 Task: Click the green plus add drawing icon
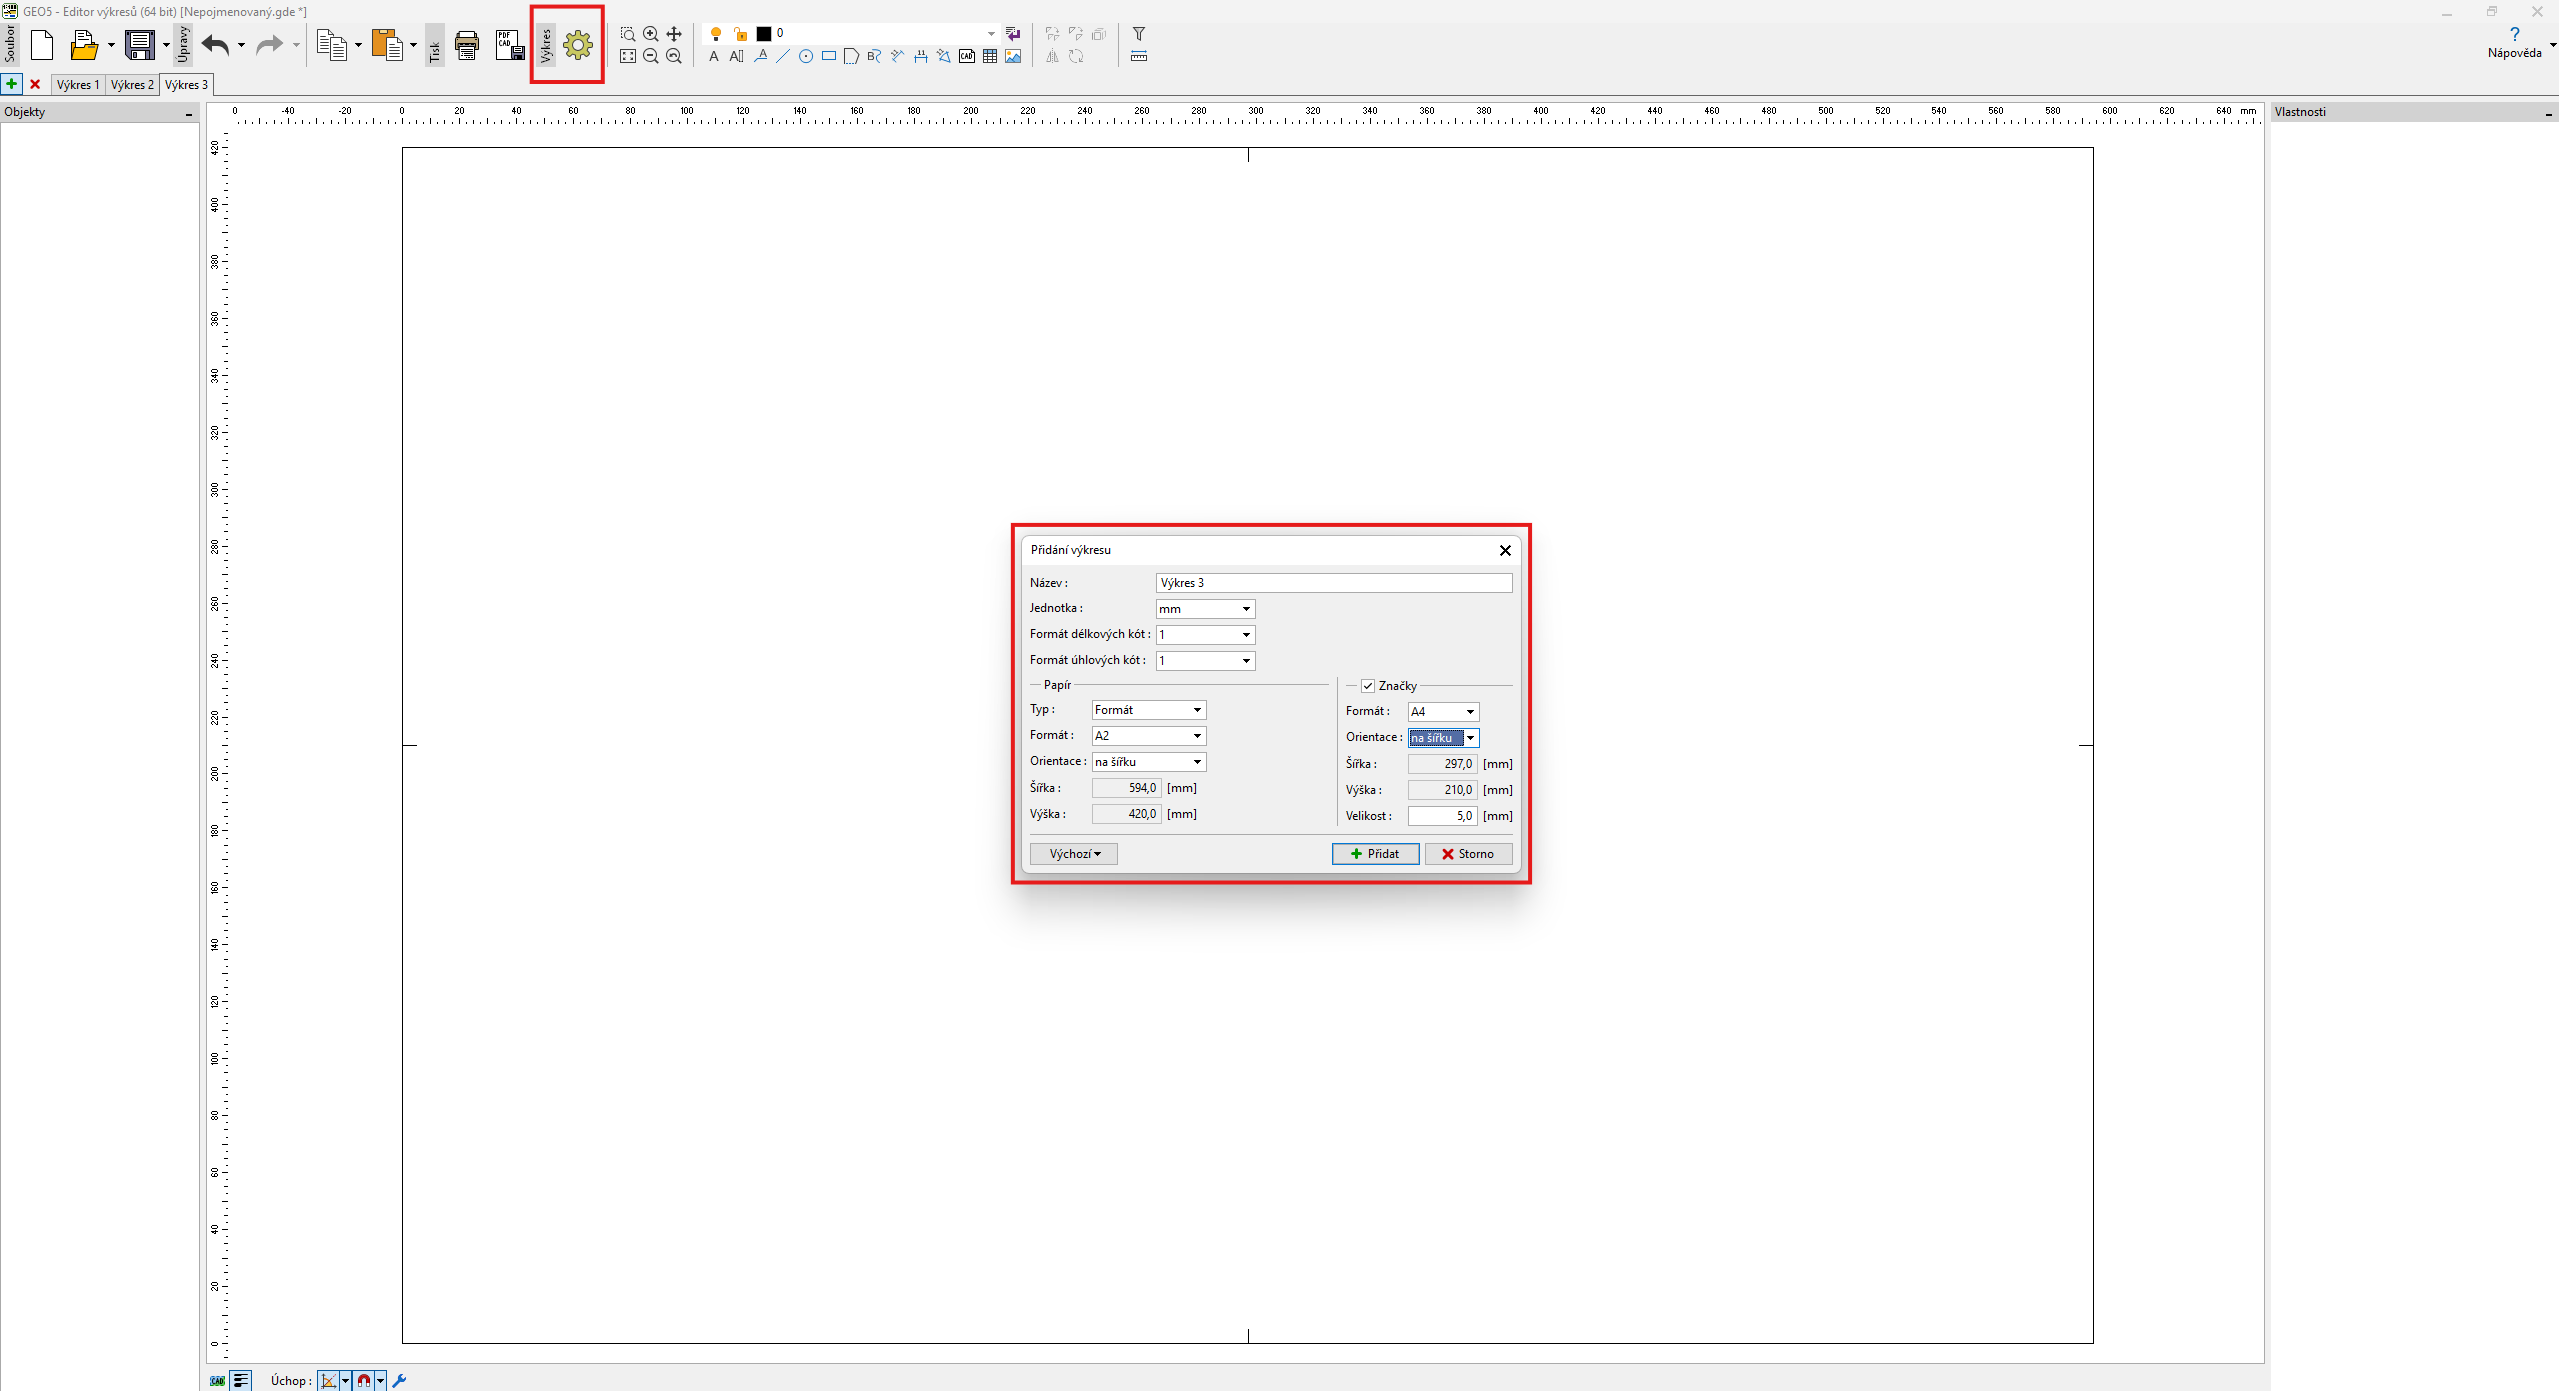[11, 84]
